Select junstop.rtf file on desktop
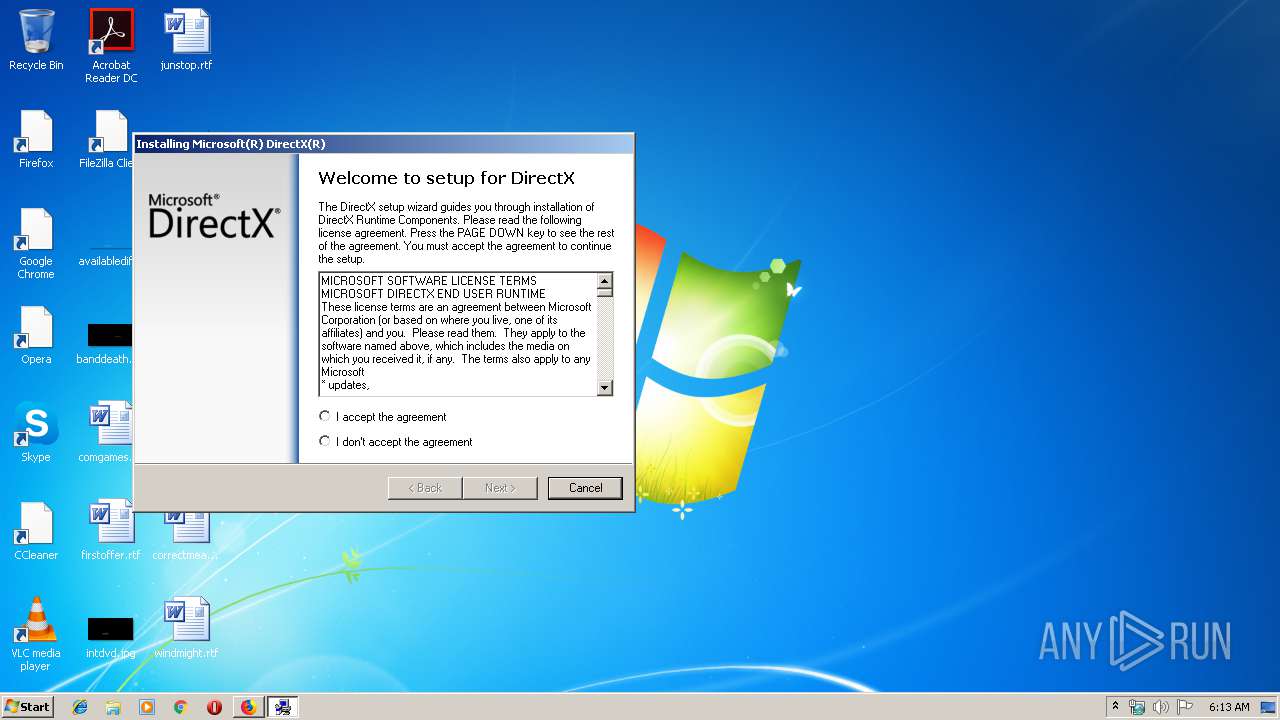The image size is (1280, 720). 187,41
